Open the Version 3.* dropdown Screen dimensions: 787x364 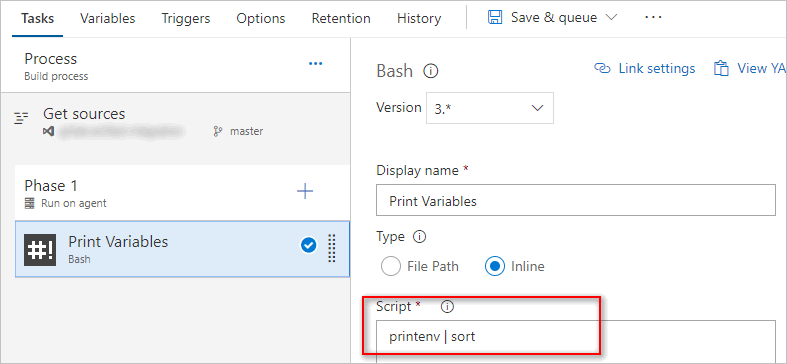point(490,108)
